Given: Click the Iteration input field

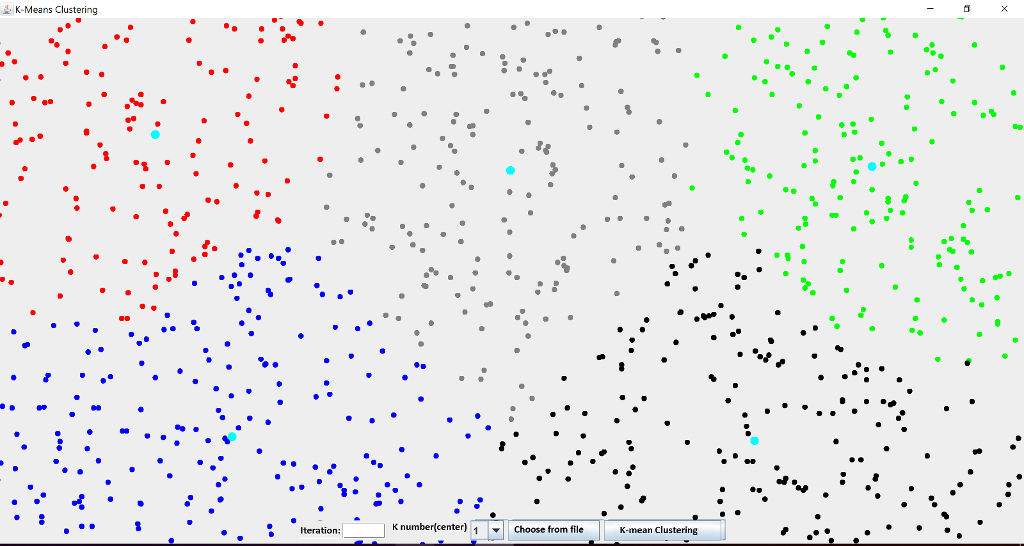Looking at the screenshot, I should click(x=363, y=530).
